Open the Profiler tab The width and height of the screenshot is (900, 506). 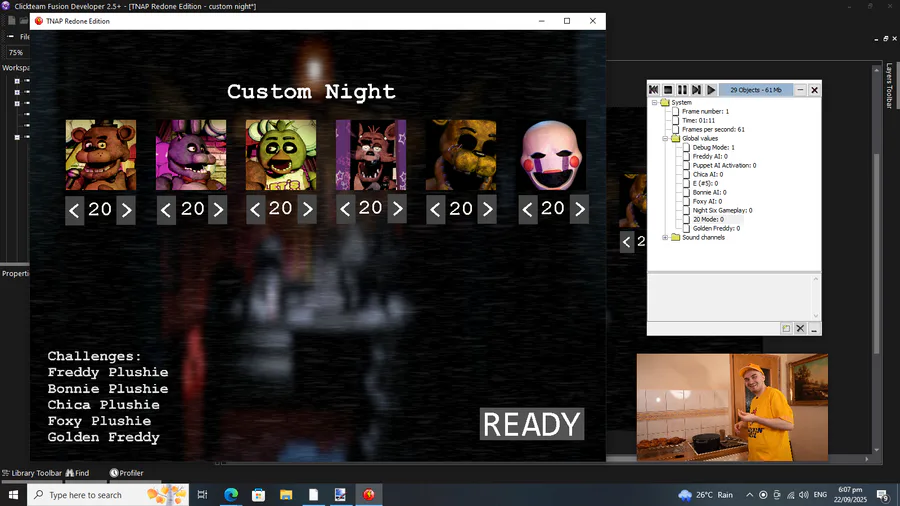click(x=126, y=473)
